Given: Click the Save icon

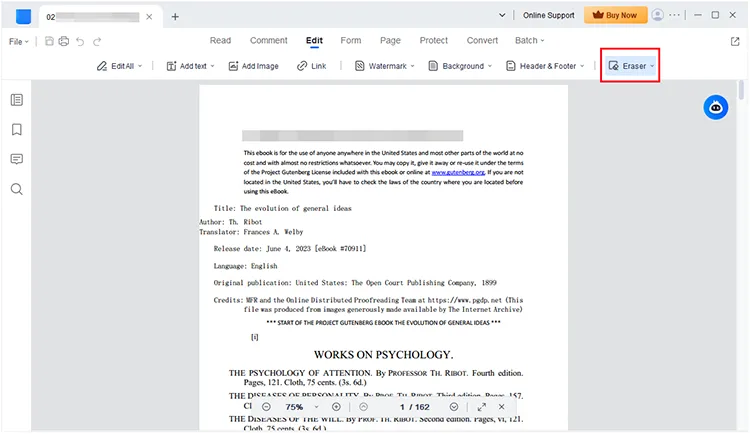Looking at the screenshot, I should 49,41.
